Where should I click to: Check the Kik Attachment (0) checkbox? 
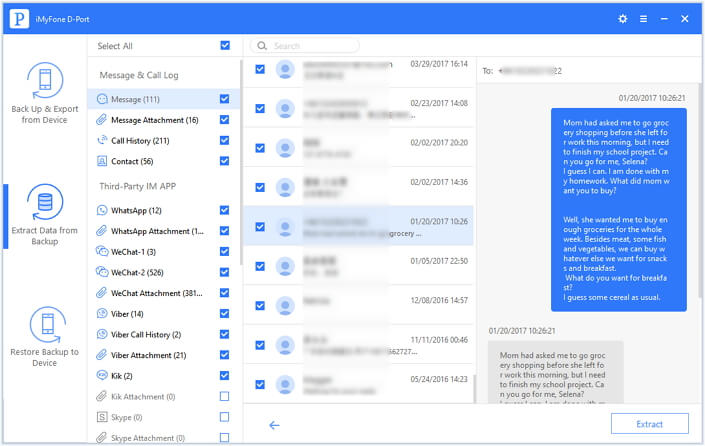click(224, 396)
